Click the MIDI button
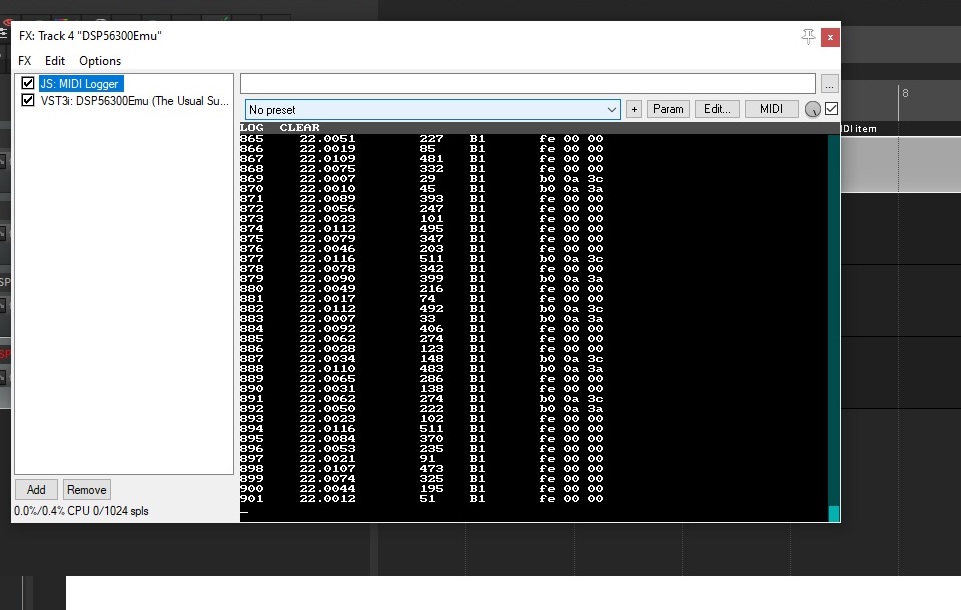The height and width of the screenshot is (610, 961). point(772,109)
